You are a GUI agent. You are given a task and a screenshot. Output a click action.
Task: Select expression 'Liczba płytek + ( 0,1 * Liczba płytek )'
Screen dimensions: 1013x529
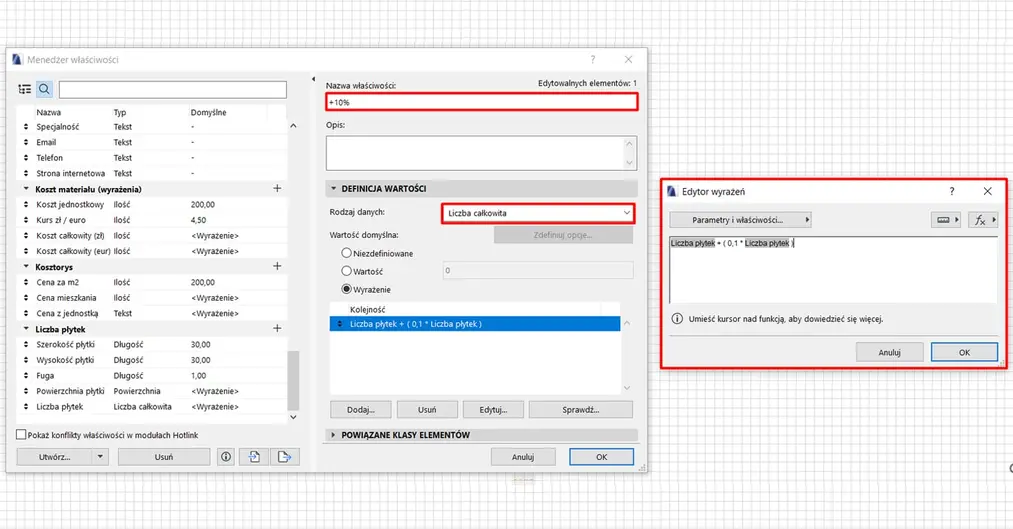click(475, 324)
